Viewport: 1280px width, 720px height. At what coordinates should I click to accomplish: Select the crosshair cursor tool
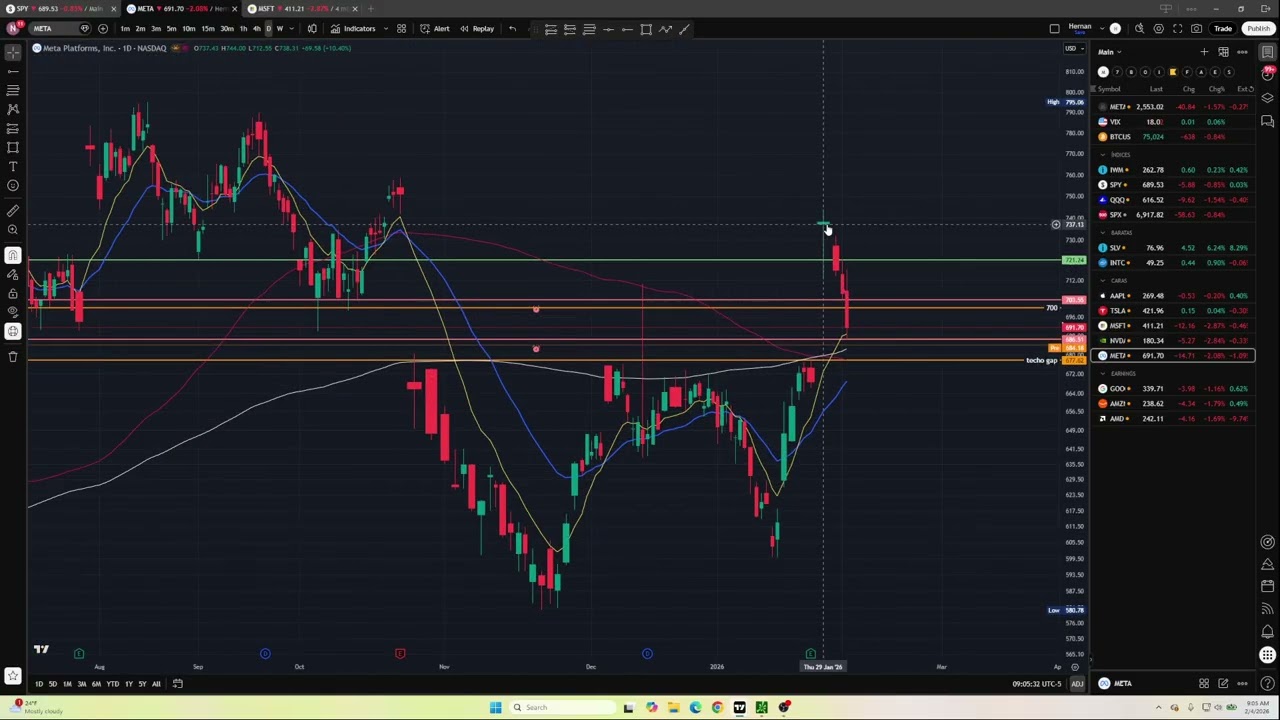click(13, 52)
